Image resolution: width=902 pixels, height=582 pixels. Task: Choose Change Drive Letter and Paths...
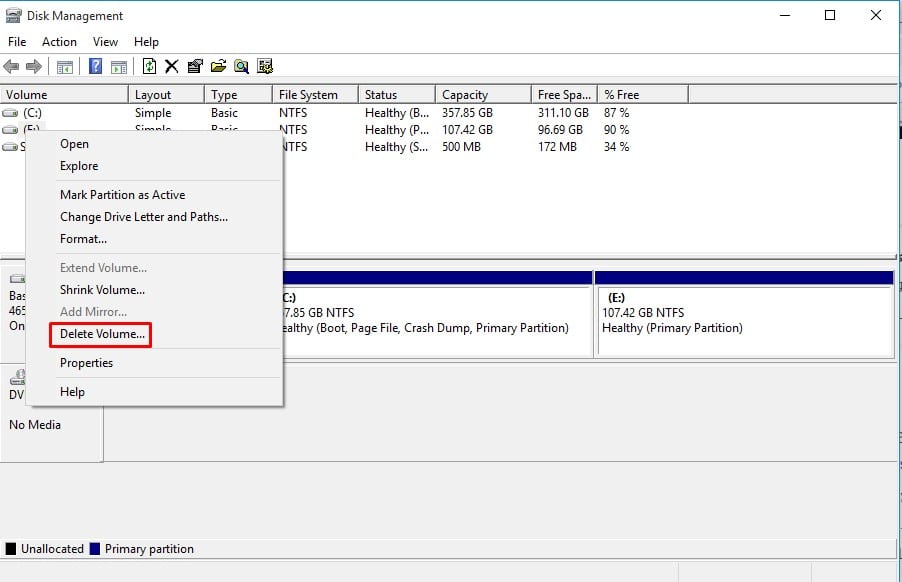[x=143, y=217]
